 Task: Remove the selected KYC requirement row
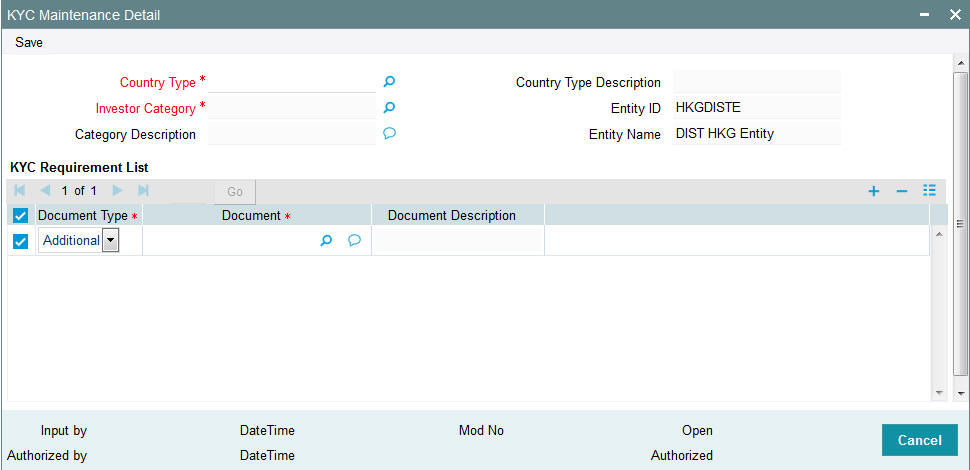point(902,192)
